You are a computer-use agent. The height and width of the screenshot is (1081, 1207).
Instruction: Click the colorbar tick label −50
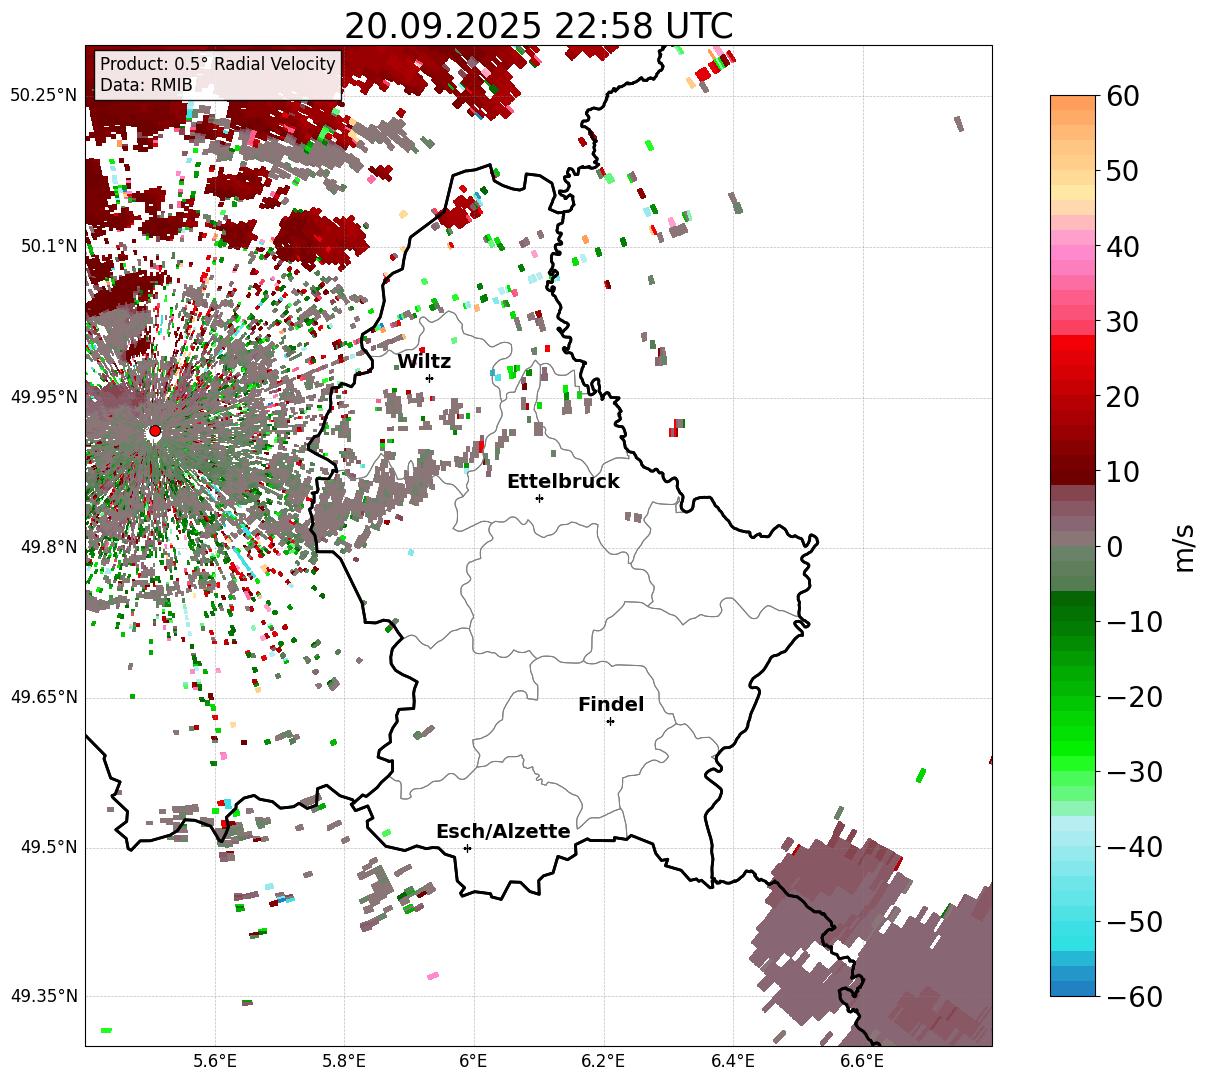(x=1134, y=921)
